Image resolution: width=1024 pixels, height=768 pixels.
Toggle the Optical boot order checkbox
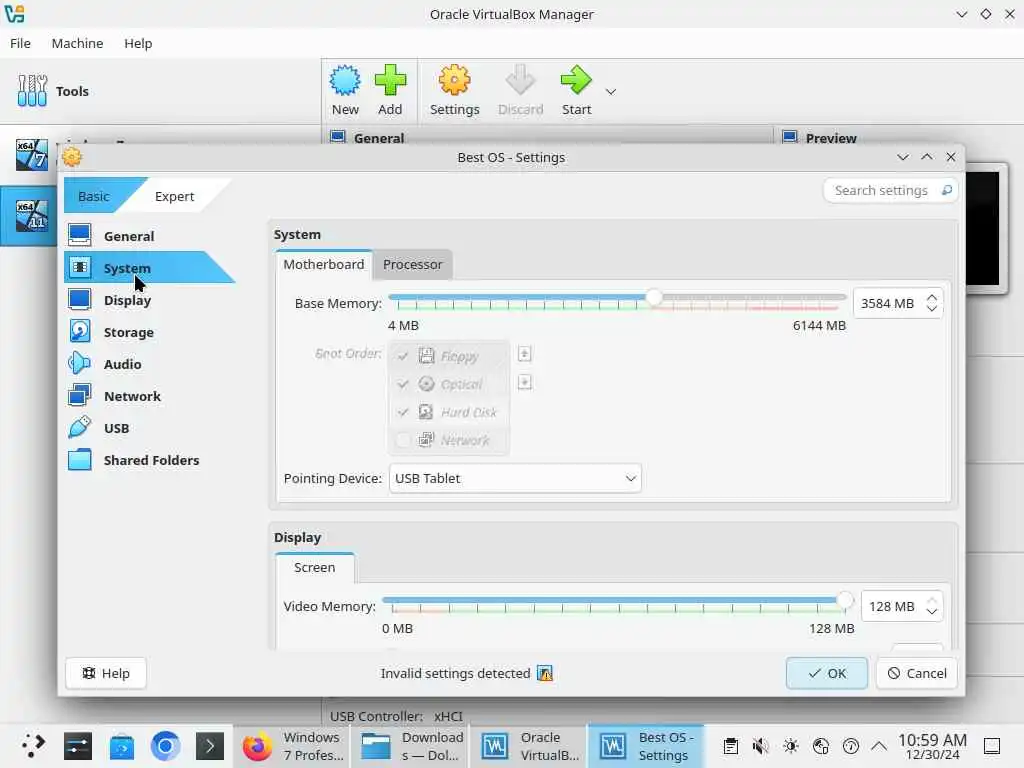(x=403, y=384)
